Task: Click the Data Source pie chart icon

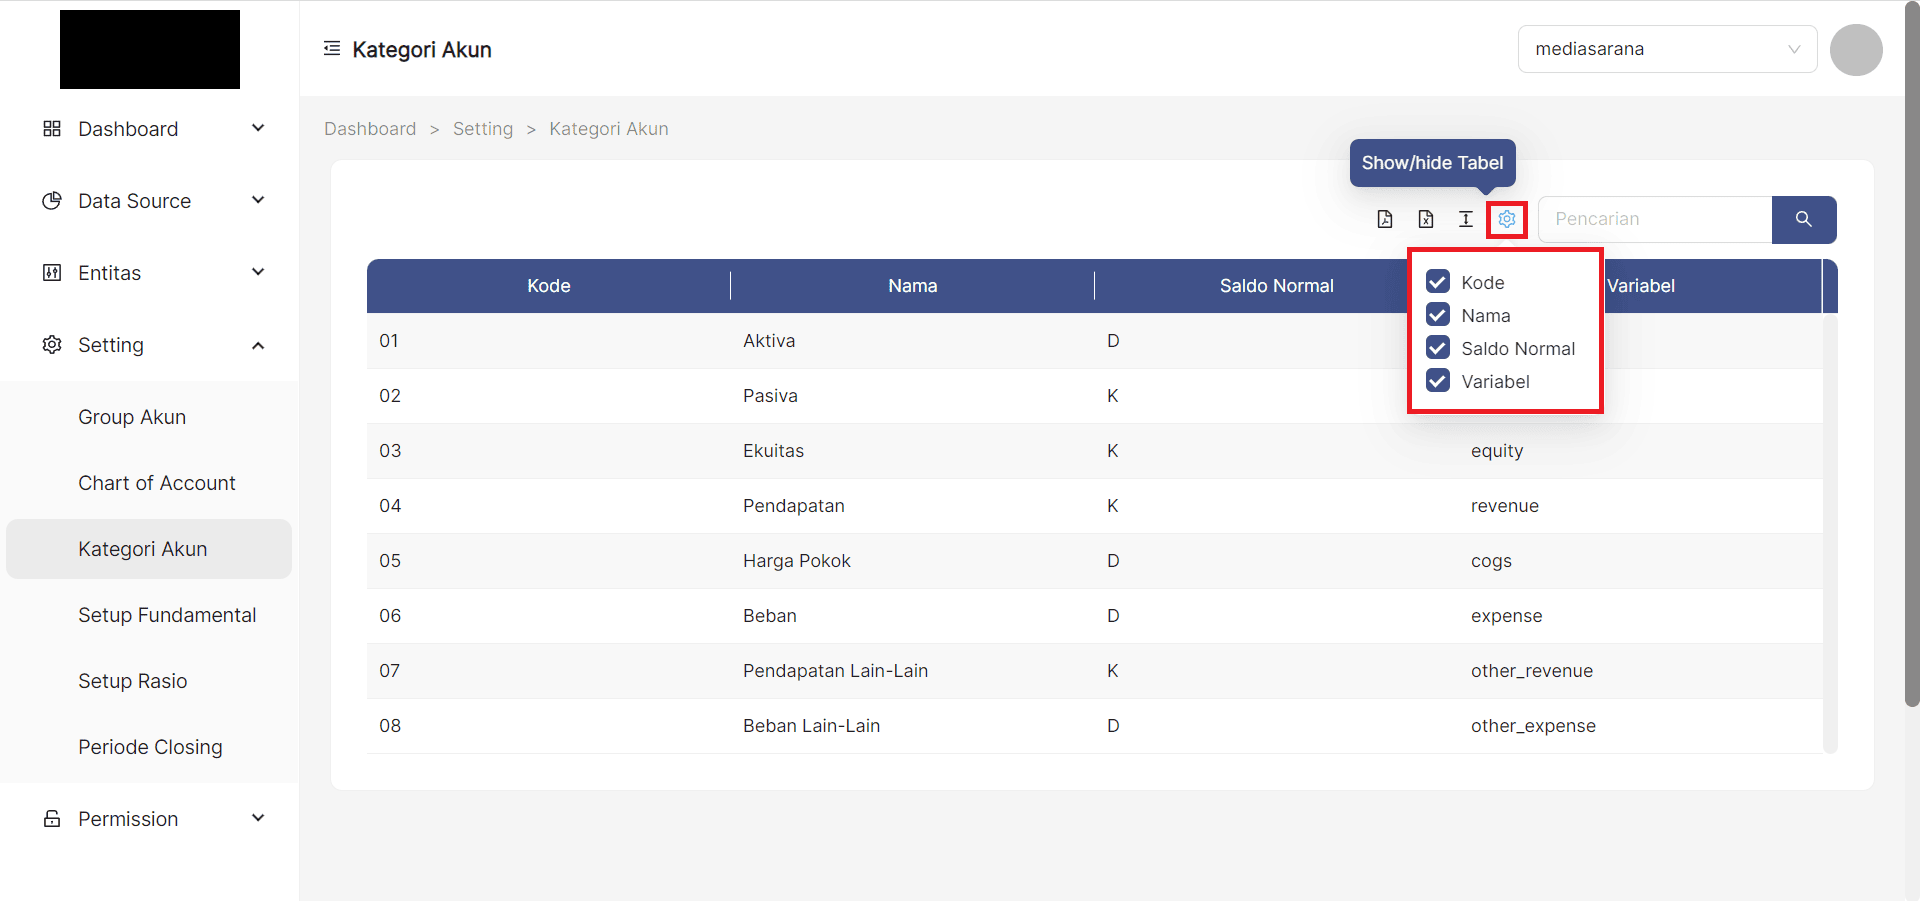Action: 51,200
